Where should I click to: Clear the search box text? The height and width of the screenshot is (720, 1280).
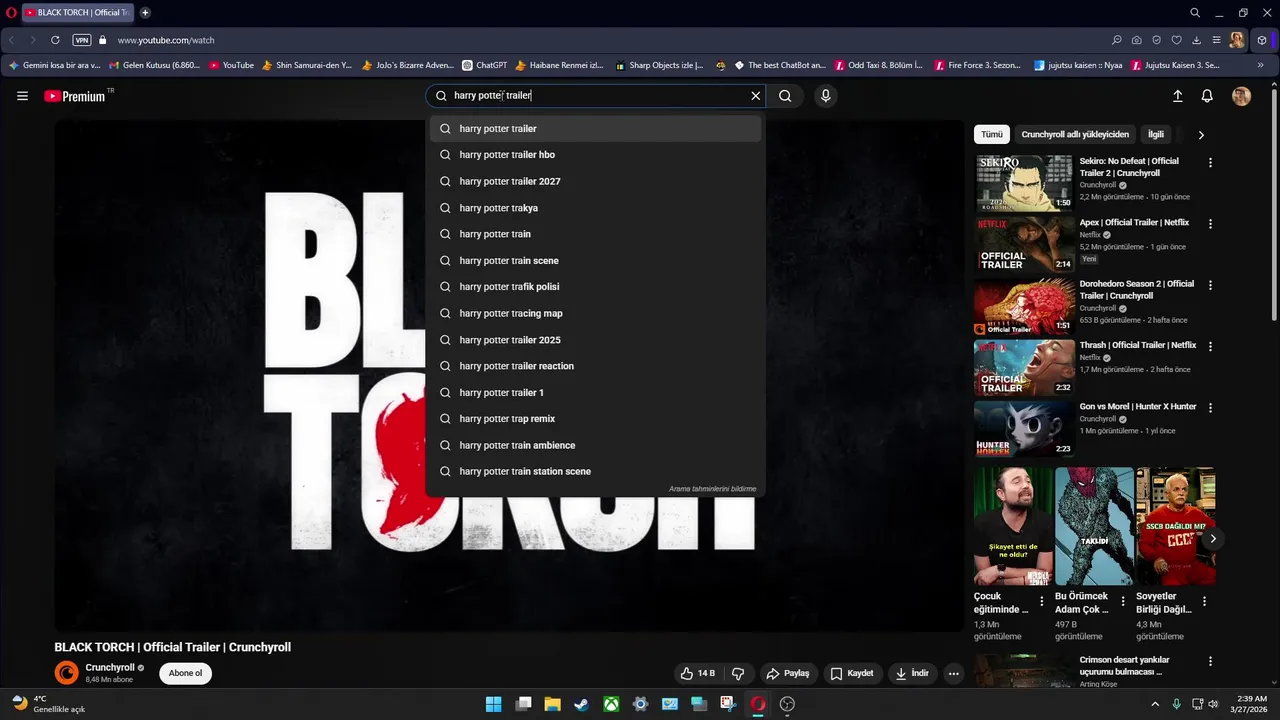tap(756, 96)
